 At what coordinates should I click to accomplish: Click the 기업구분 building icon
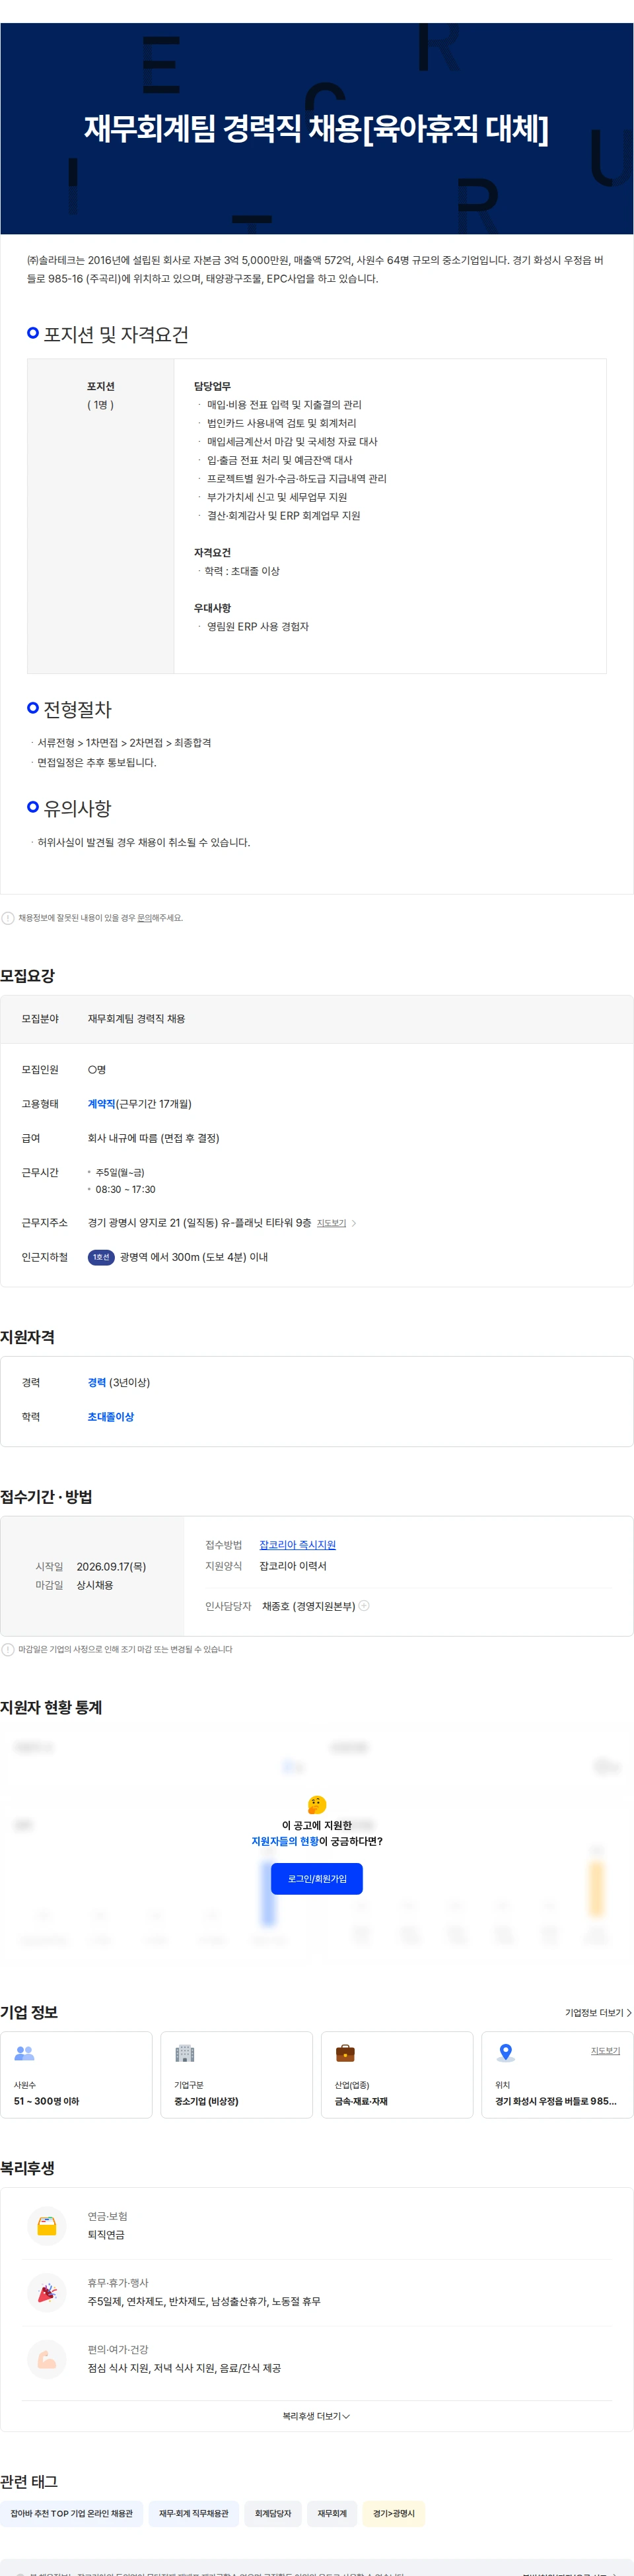(184, 2054)
